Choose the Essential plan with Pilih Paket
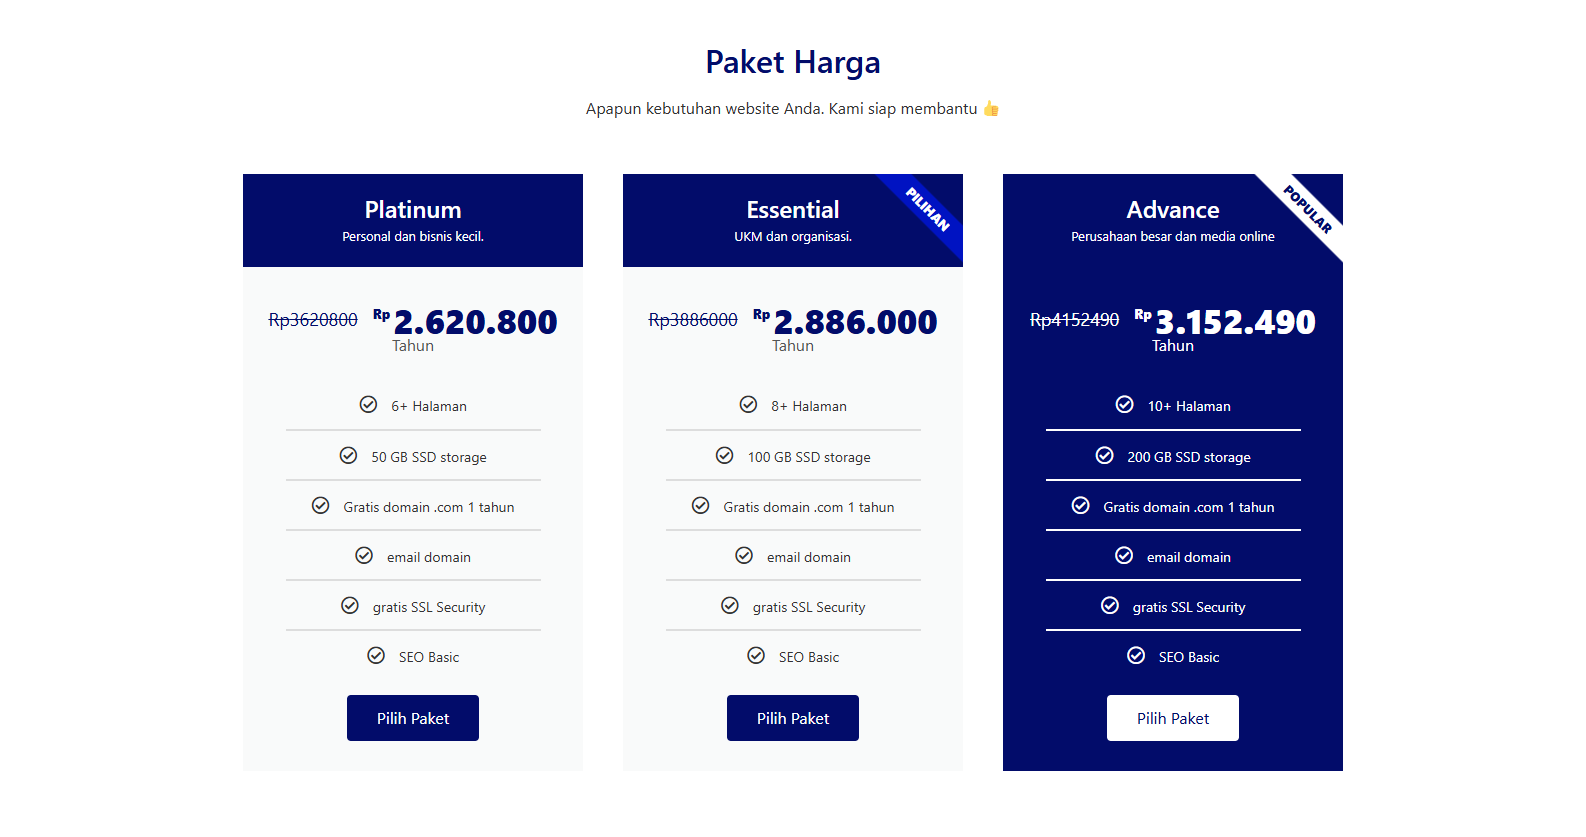 [x=793, y=718]
